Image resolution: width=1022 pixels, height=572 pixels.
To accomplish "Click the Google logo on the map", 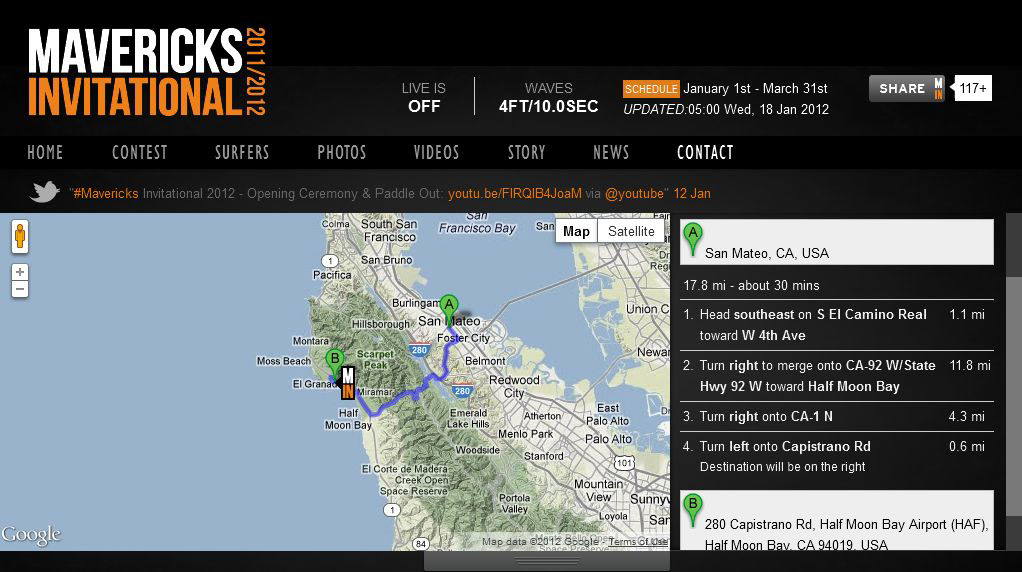I will click(31, 535).
